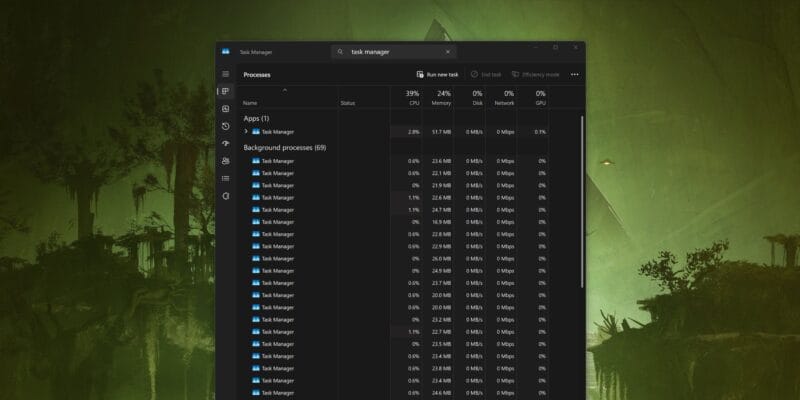Click the process icon in the 22.6 MB row
The width and height of the screenshot is (800, 400).
pos(256,197)
